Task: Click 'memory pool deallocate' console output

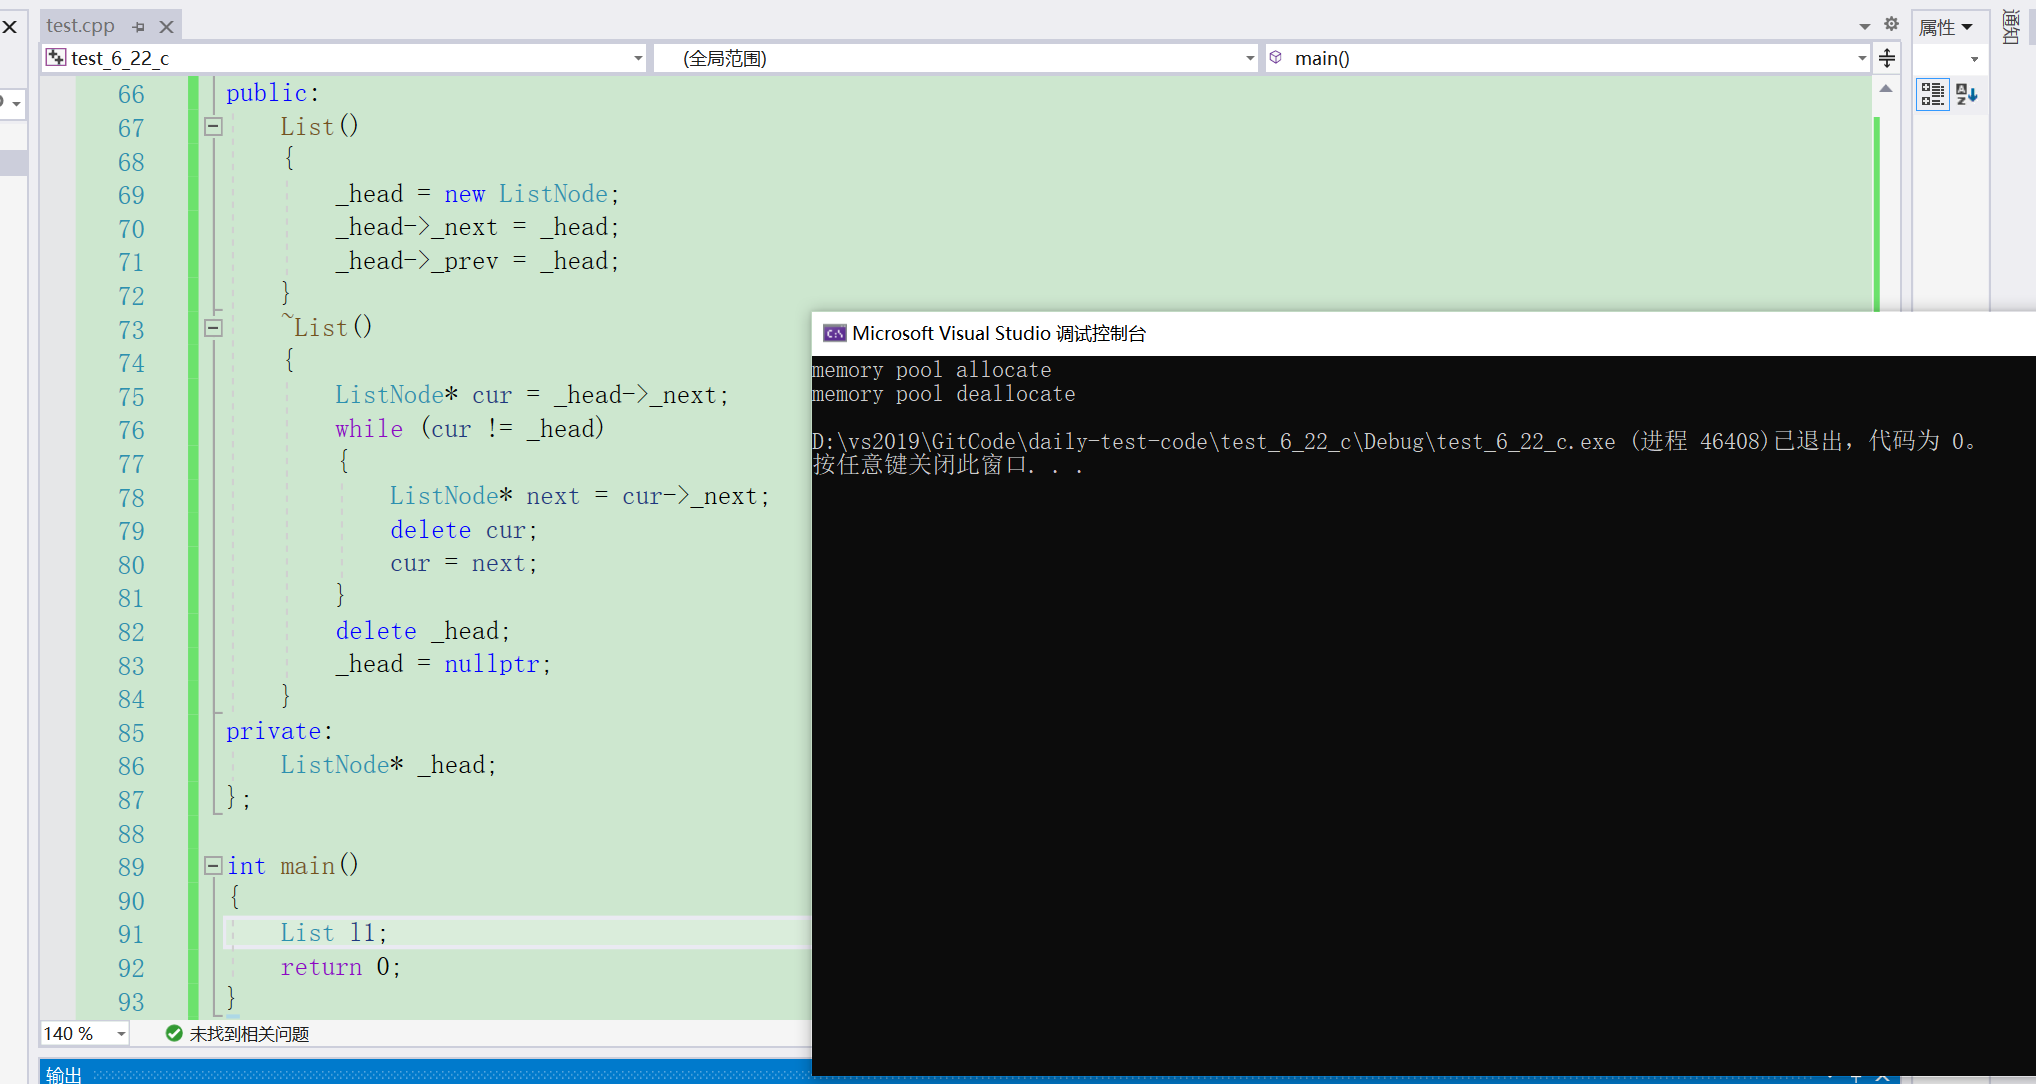Action: [943, 394]
